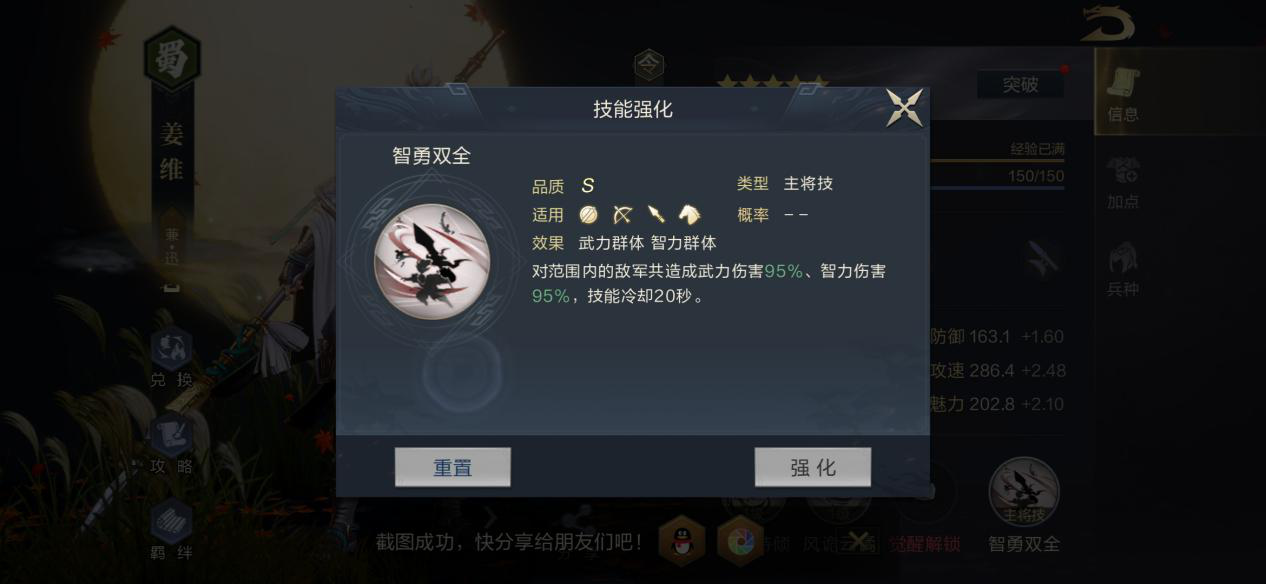Screen dimensions: 1266x584
Task: Tap the 攻略 strategy guide icon
Action: click(x=171, y=444)
